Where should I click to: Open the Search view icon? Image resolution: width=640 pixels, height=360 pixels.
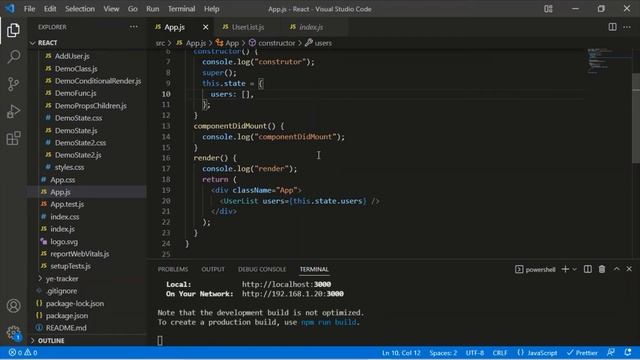(x=13, y=57)
